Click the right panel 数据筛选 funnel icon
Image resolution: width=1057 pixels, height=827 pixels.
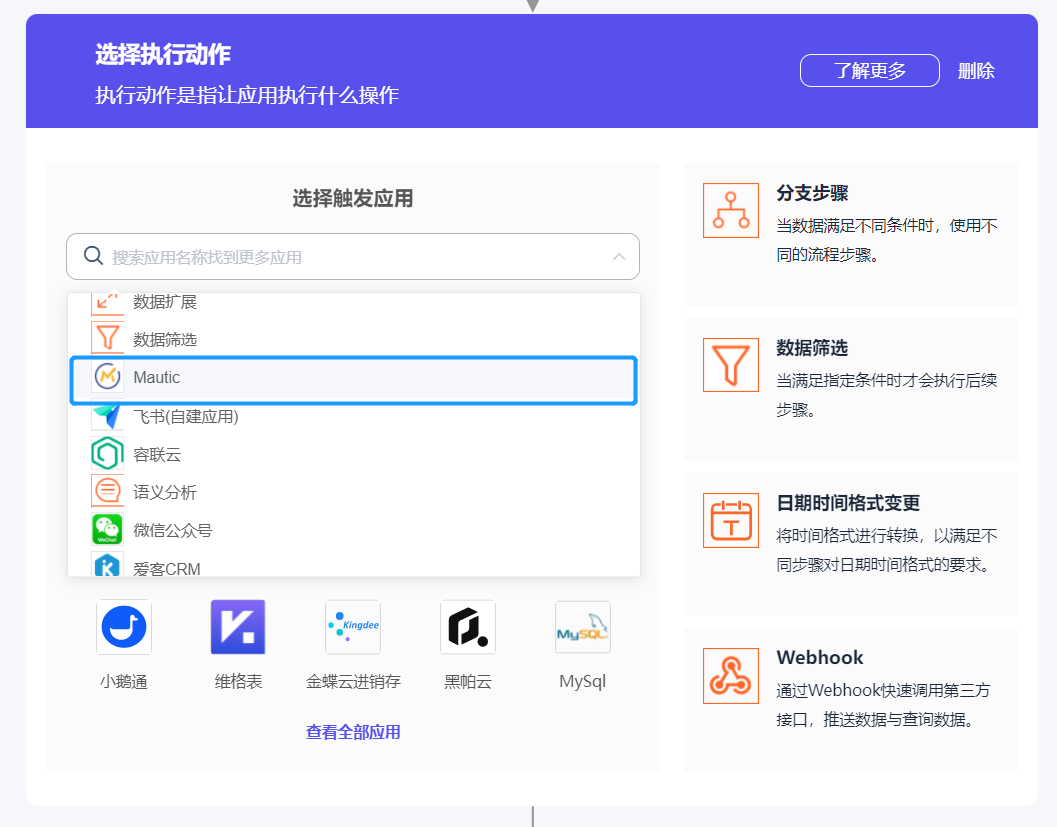coord(731,365)
